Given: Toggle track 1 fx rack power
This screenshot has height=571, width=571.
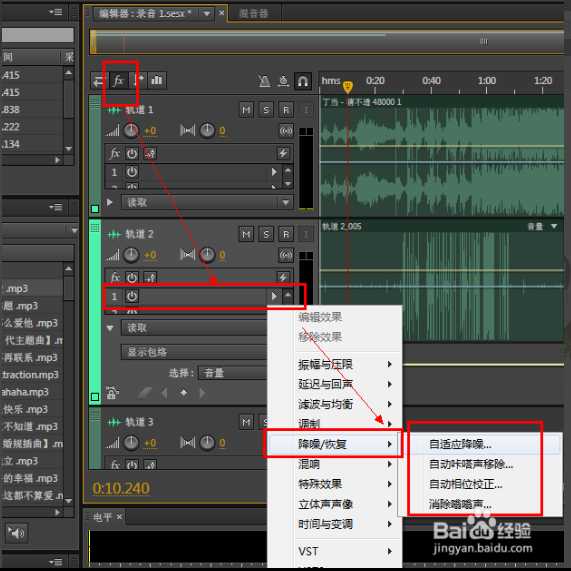Looking at the screenshot, I should pyautogui.click(x=132, y=154).
